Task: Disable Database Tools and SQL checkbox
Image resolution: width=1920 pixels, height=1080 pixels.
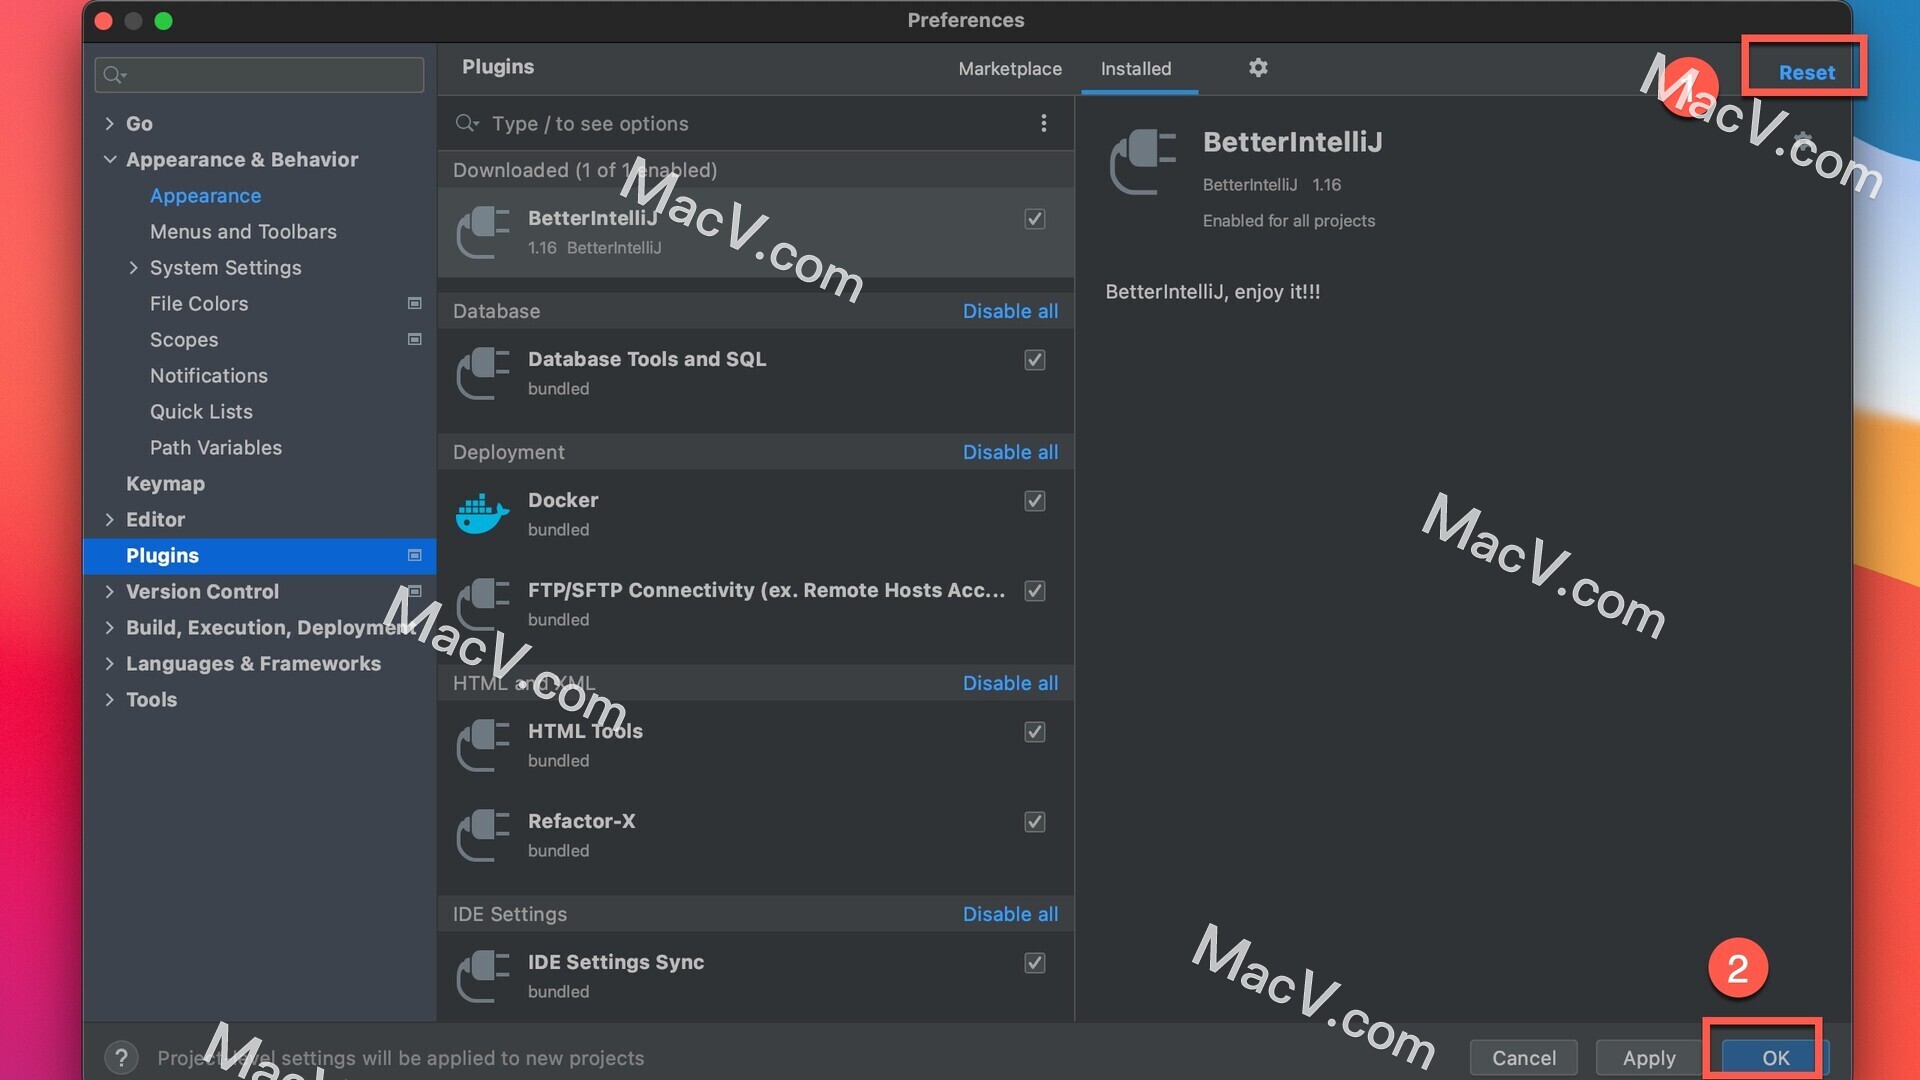Action: (1035, 360)
